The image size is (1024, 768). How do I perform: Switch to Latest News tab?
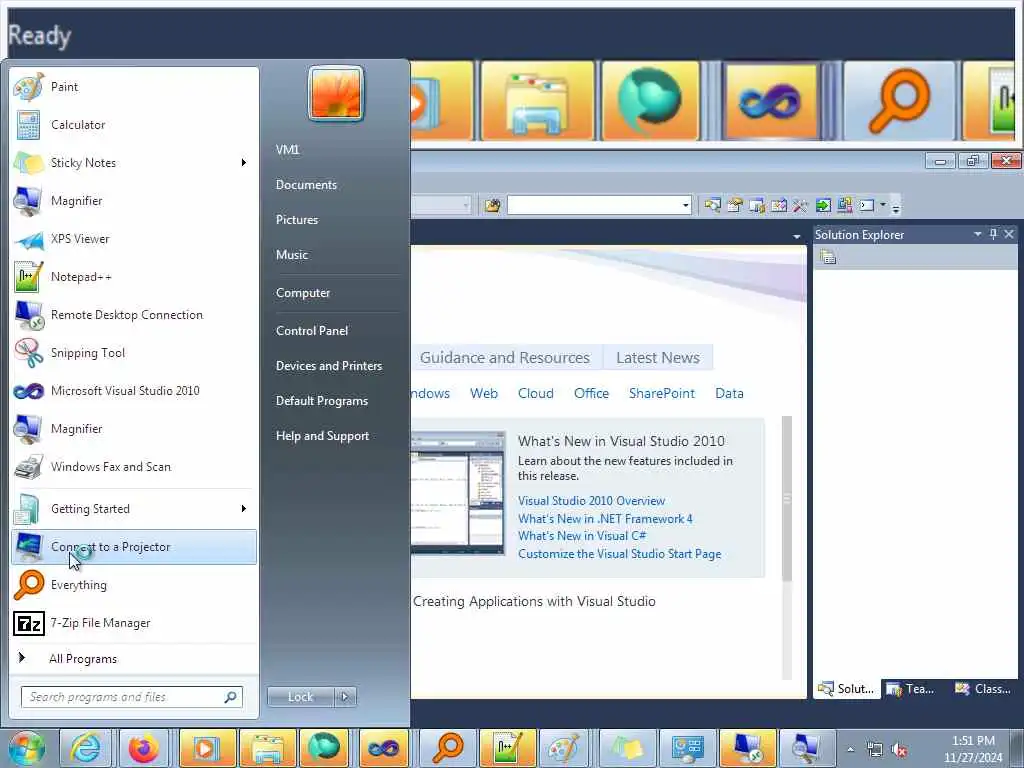(x=658, y=358)
